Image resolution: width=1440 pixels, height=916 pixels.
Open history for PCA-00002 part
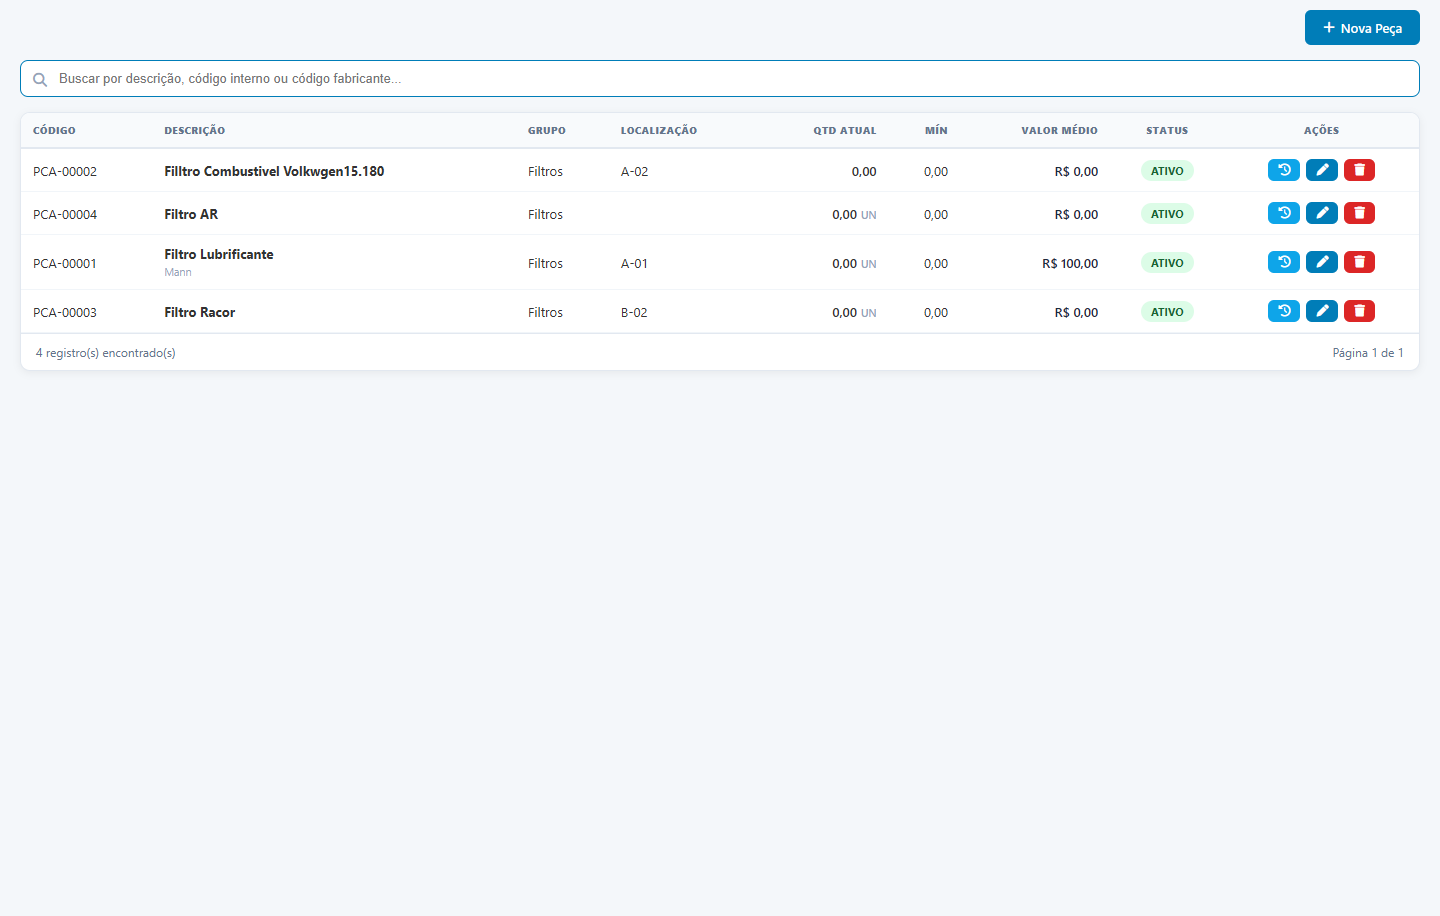[x=1284, y=170]
